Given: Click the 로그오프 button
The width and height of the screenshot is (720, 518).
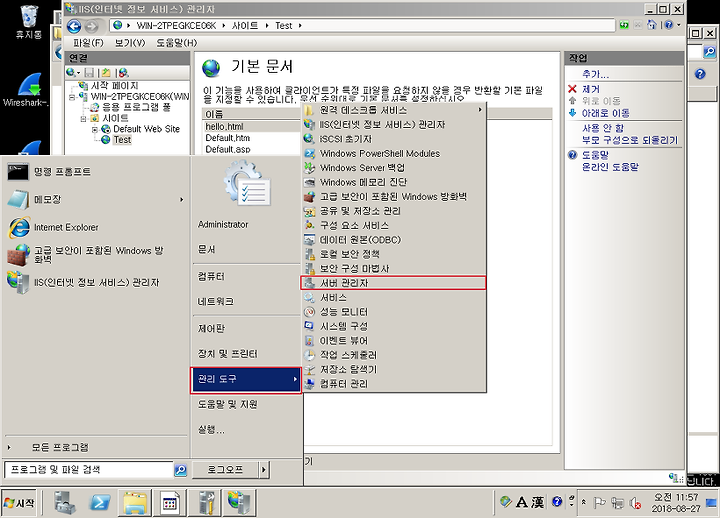Looking at the screenshot, I should pos(225,469).
